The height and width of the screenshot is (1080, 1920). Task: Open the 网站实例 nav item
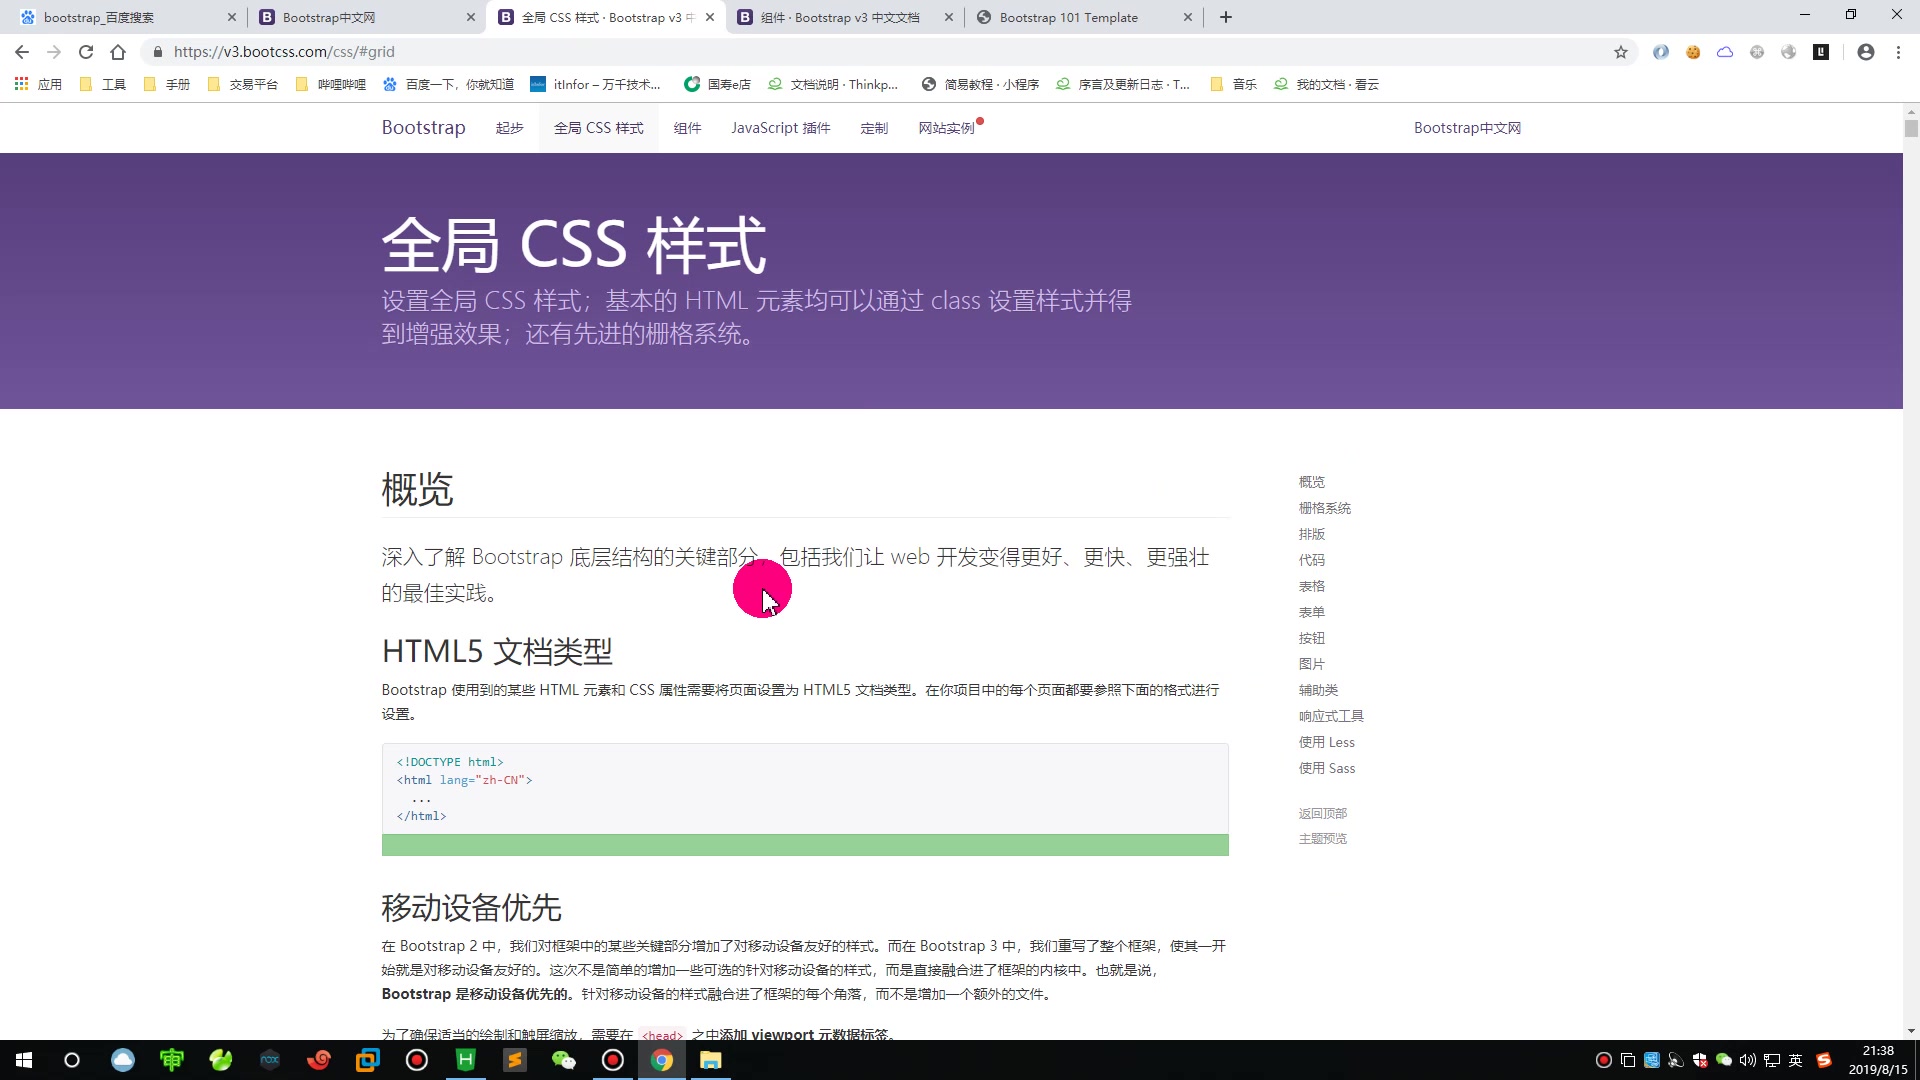pos(946,128)
